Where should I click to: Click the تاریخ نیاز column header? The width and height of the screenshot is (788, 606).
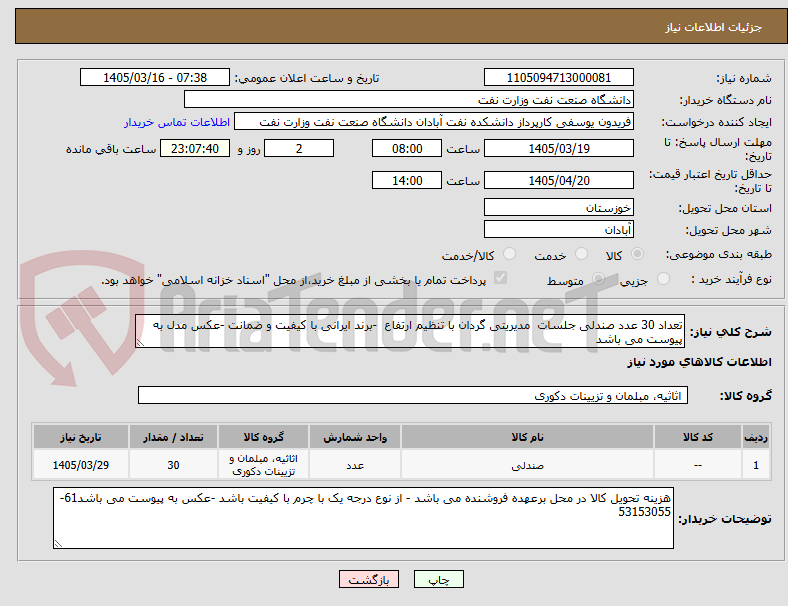(81, 437)
